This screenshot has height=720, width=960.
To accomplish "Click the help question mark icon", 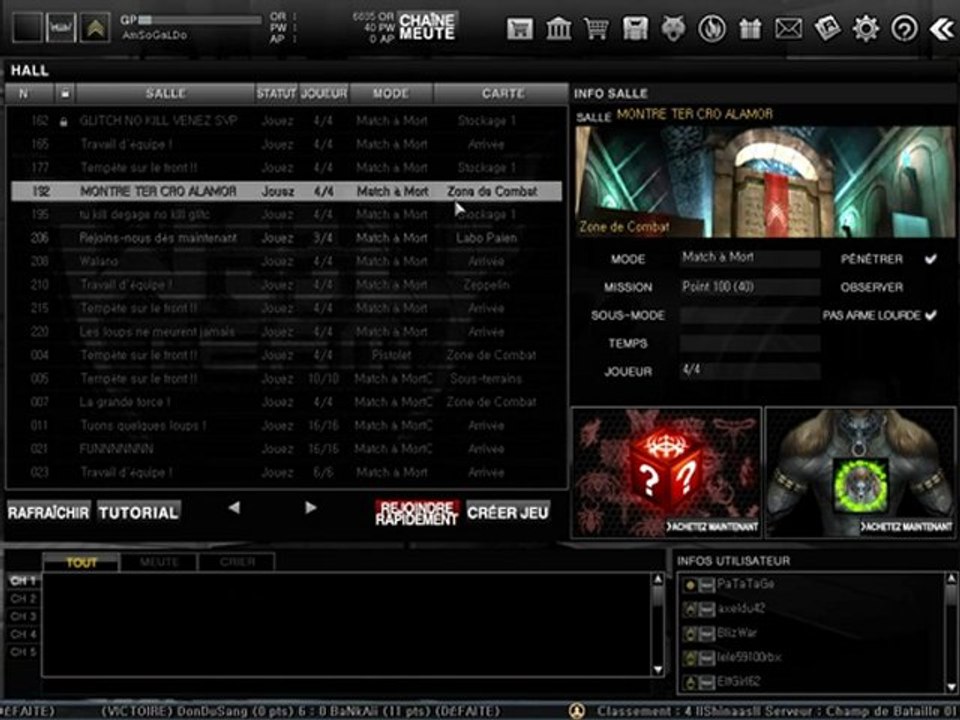I will (904, 28).
